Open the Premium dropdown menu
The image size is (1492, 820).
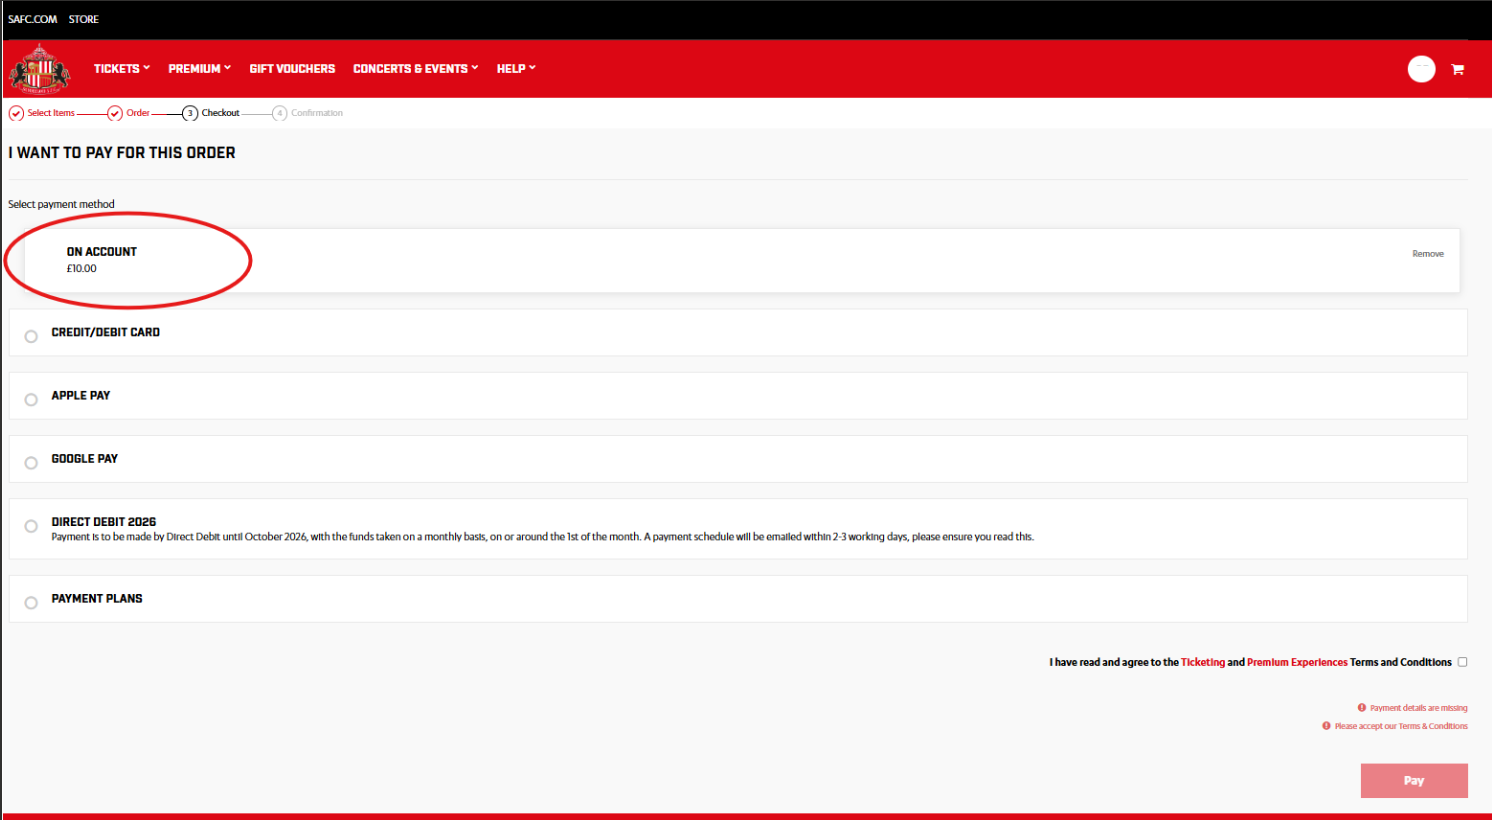(x=199, y=69)
